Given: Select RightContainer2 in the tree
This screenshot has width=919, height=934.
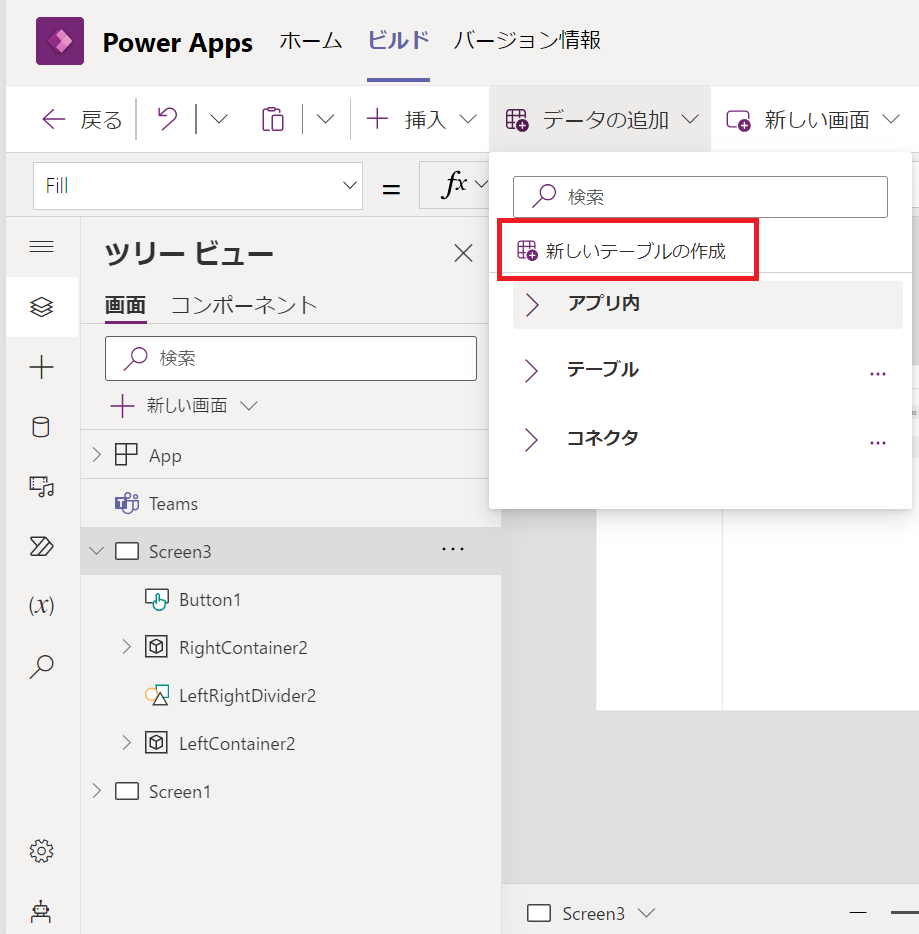Looking at the screenshot, I should tap(243, 647).
